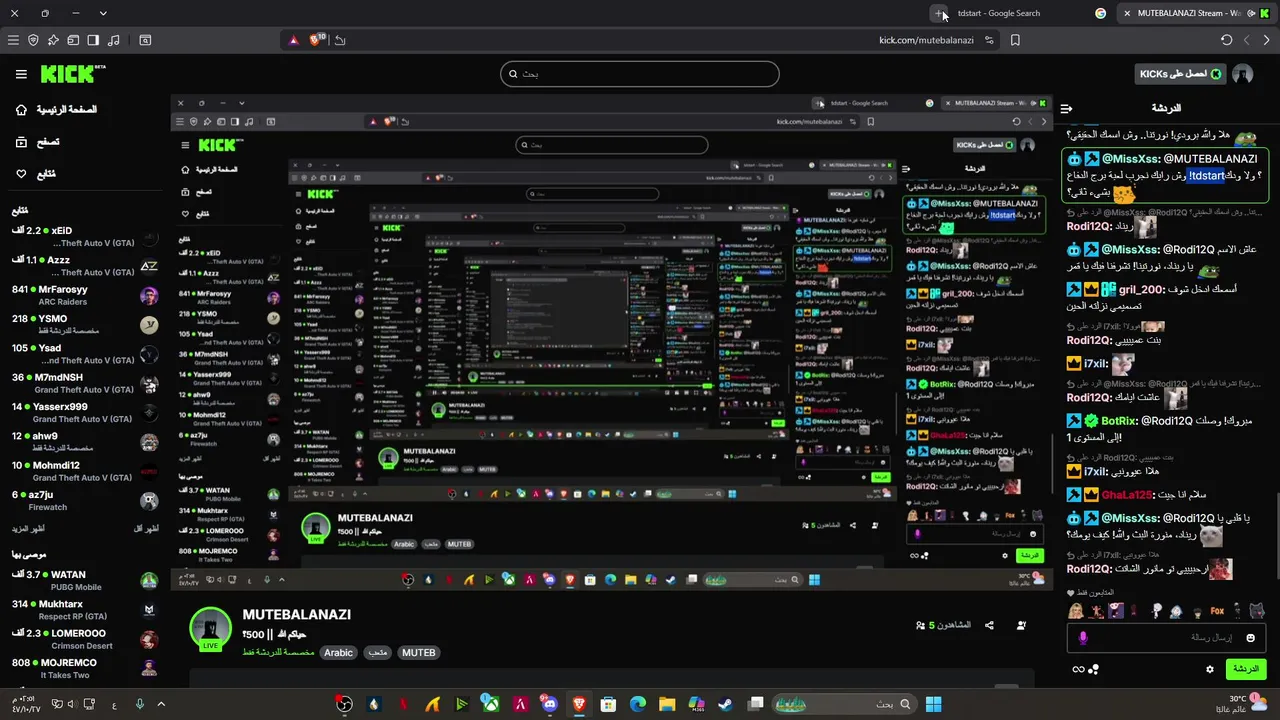The height and width of the screenshot is (720, 1280).
Task: Expand the system tray hidden icons chevron
Action: tap(161, 704)
